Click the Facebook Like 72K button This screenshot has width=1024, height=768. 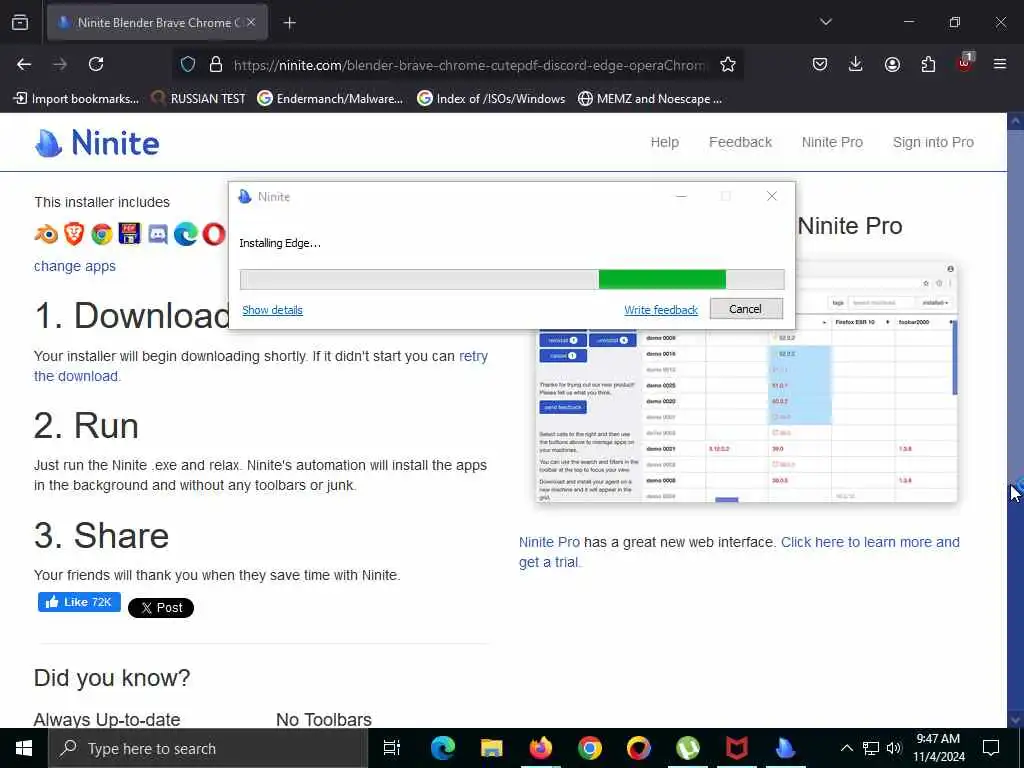click(79, 602)
